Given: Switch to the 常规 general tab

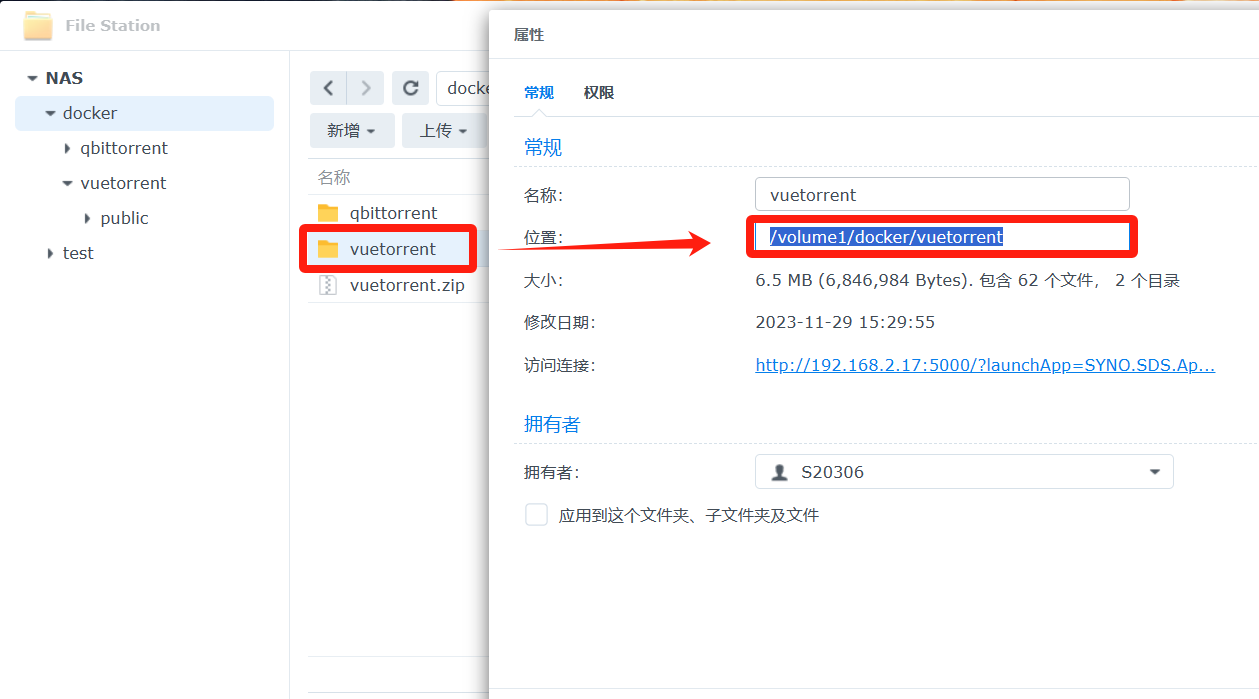Looking at the screenshot, I should [538, 92].
